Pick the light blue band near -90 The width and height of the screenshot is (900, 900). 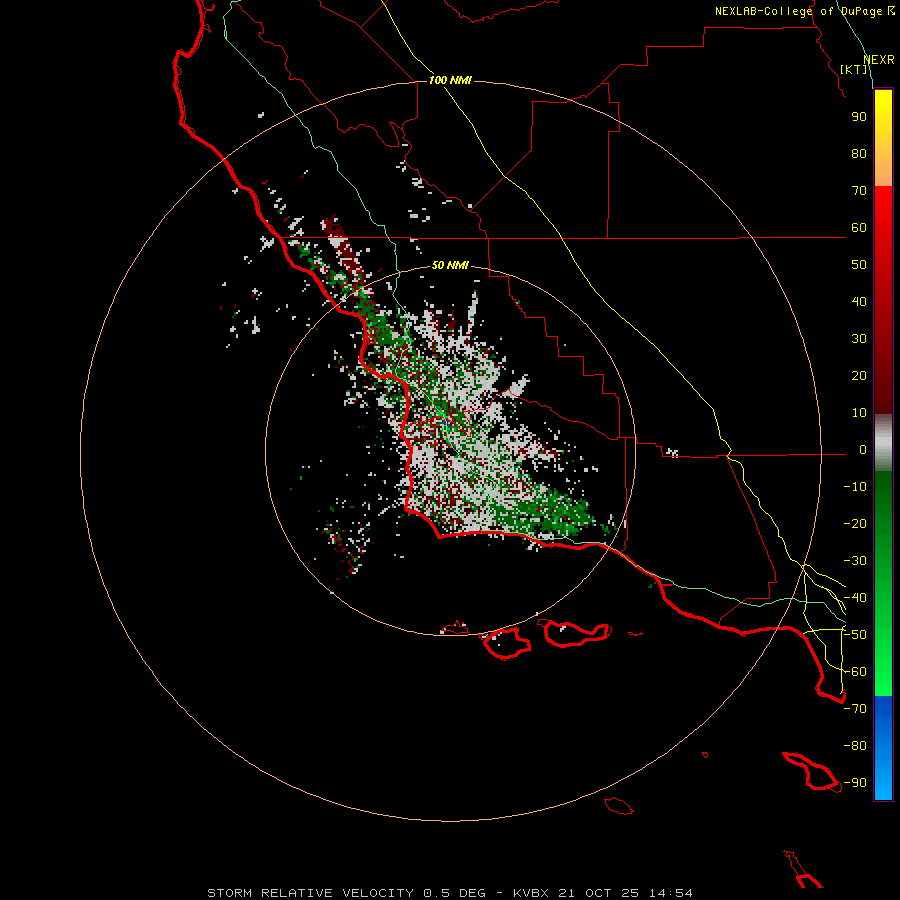(x=883, y=783)
